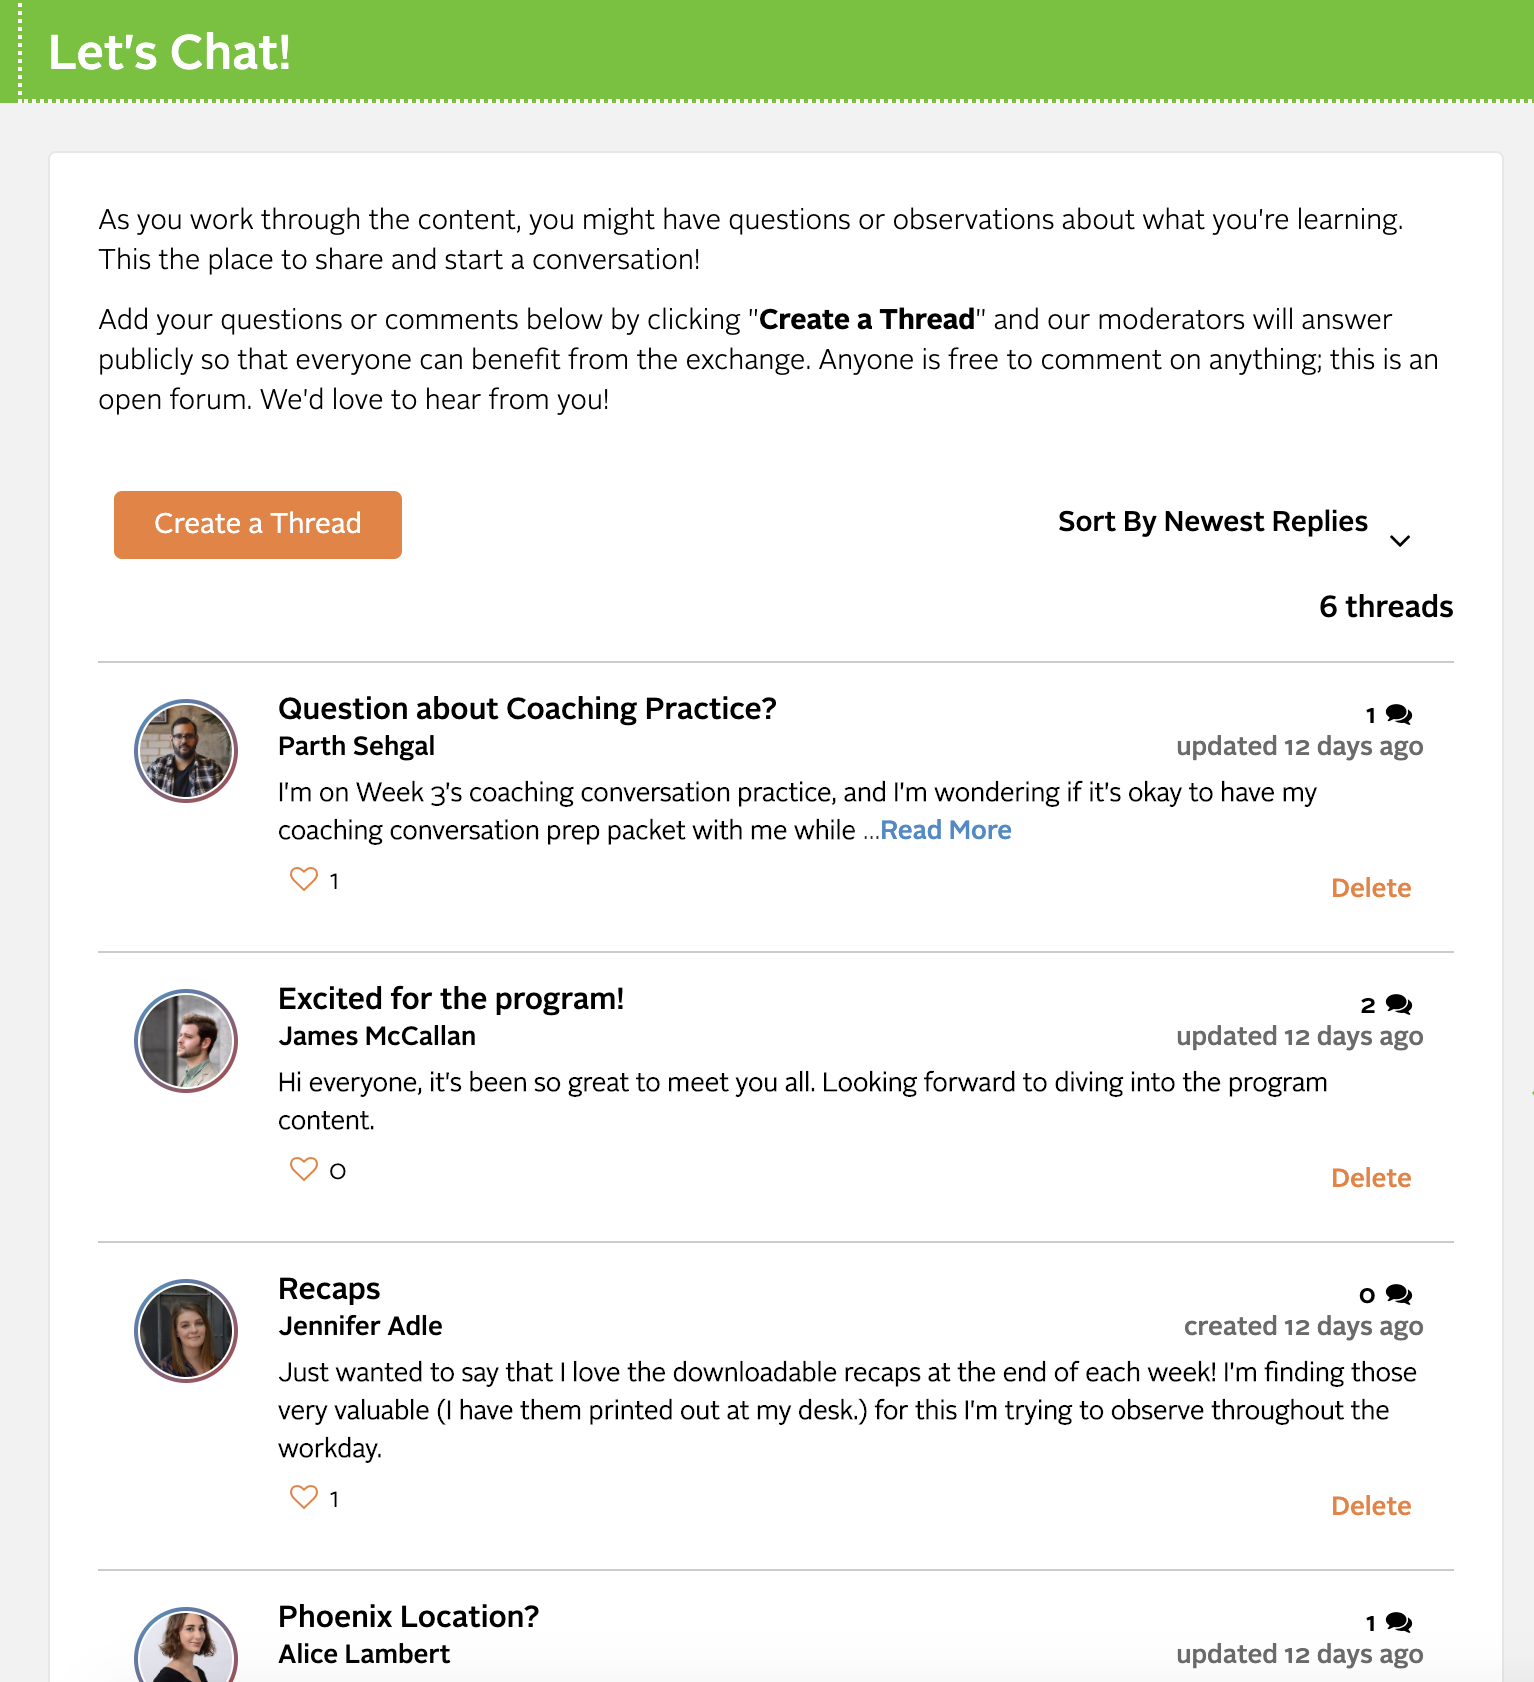
Task: Click Create a Thread button
Action: pos(258,525)
